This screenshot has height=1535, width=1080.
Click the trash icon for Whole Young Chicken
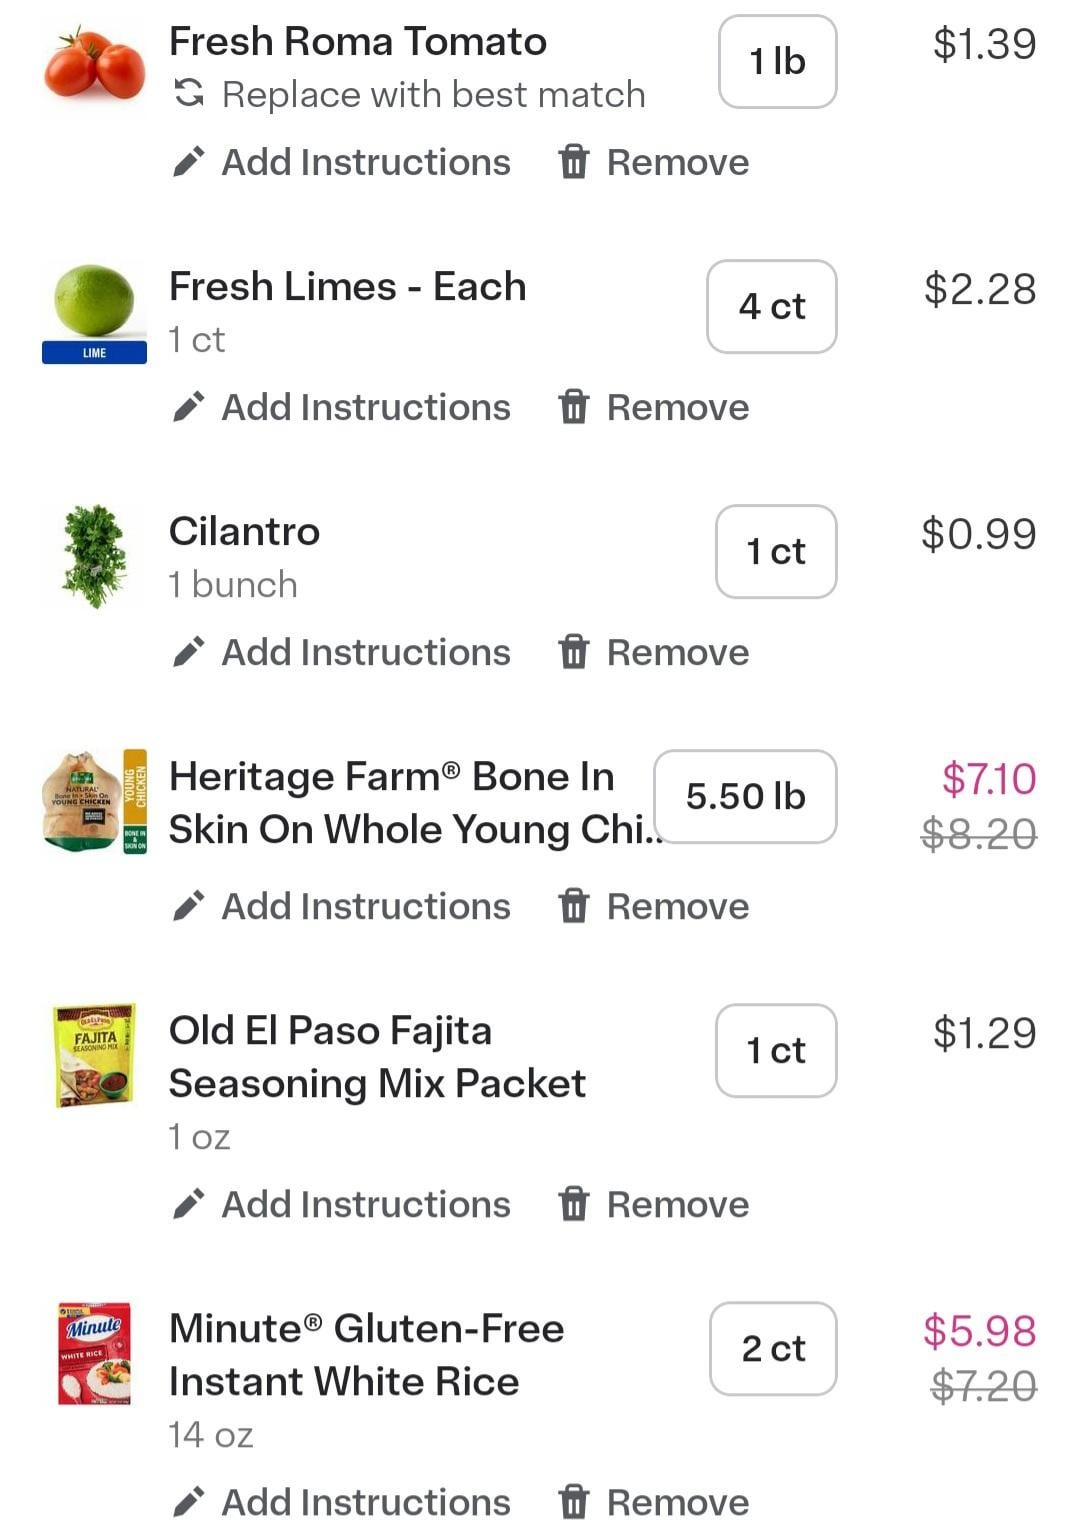pos(573,906)
